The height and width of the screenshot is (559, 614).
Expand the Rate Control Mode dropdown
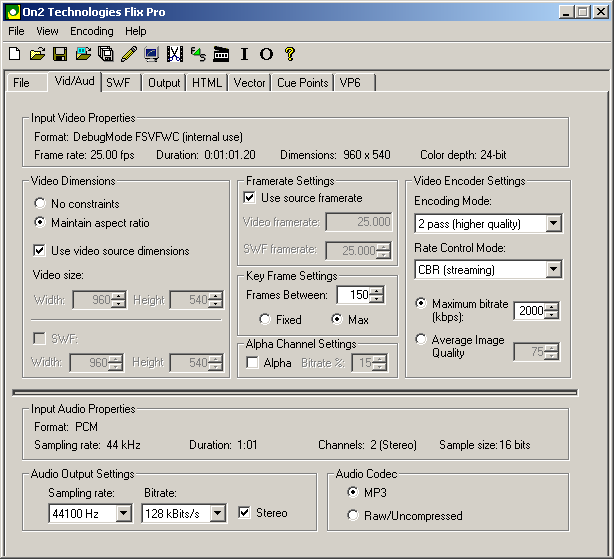click(x=553, y=270)
